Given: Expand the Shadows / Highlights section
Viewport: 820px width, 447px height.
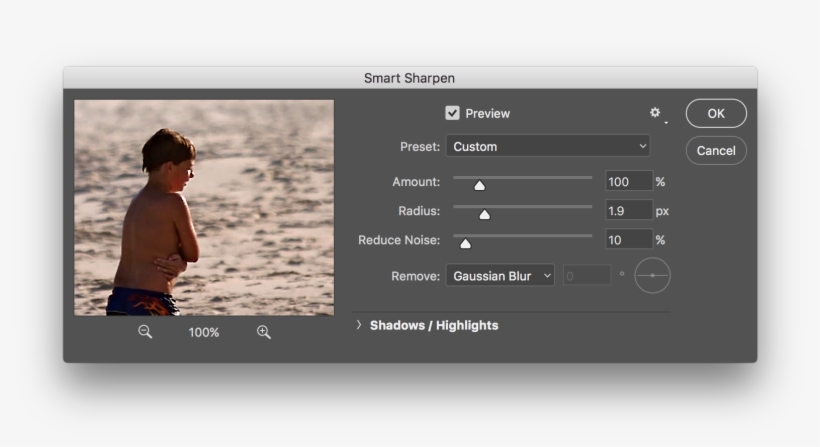Looking at the screenshot, I should 359,325.
